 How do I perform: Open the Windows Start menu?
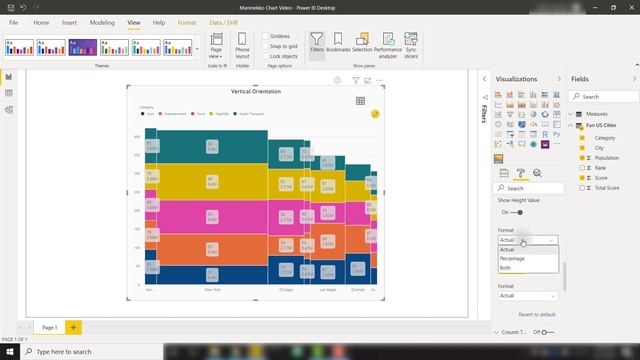coord(10,351)
